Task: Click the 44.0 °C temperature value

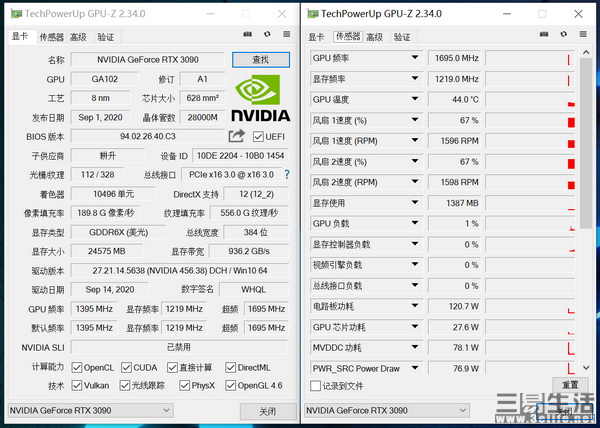Action: (454, 99)
